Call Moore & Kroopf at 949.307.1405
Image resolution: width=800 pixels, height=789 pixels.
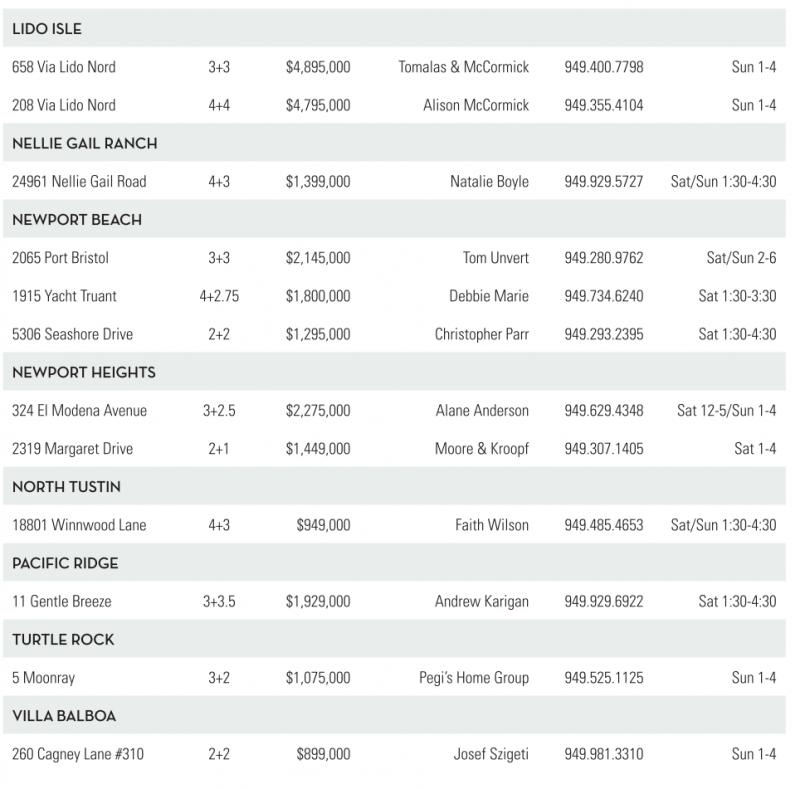(x=603, y=449)
